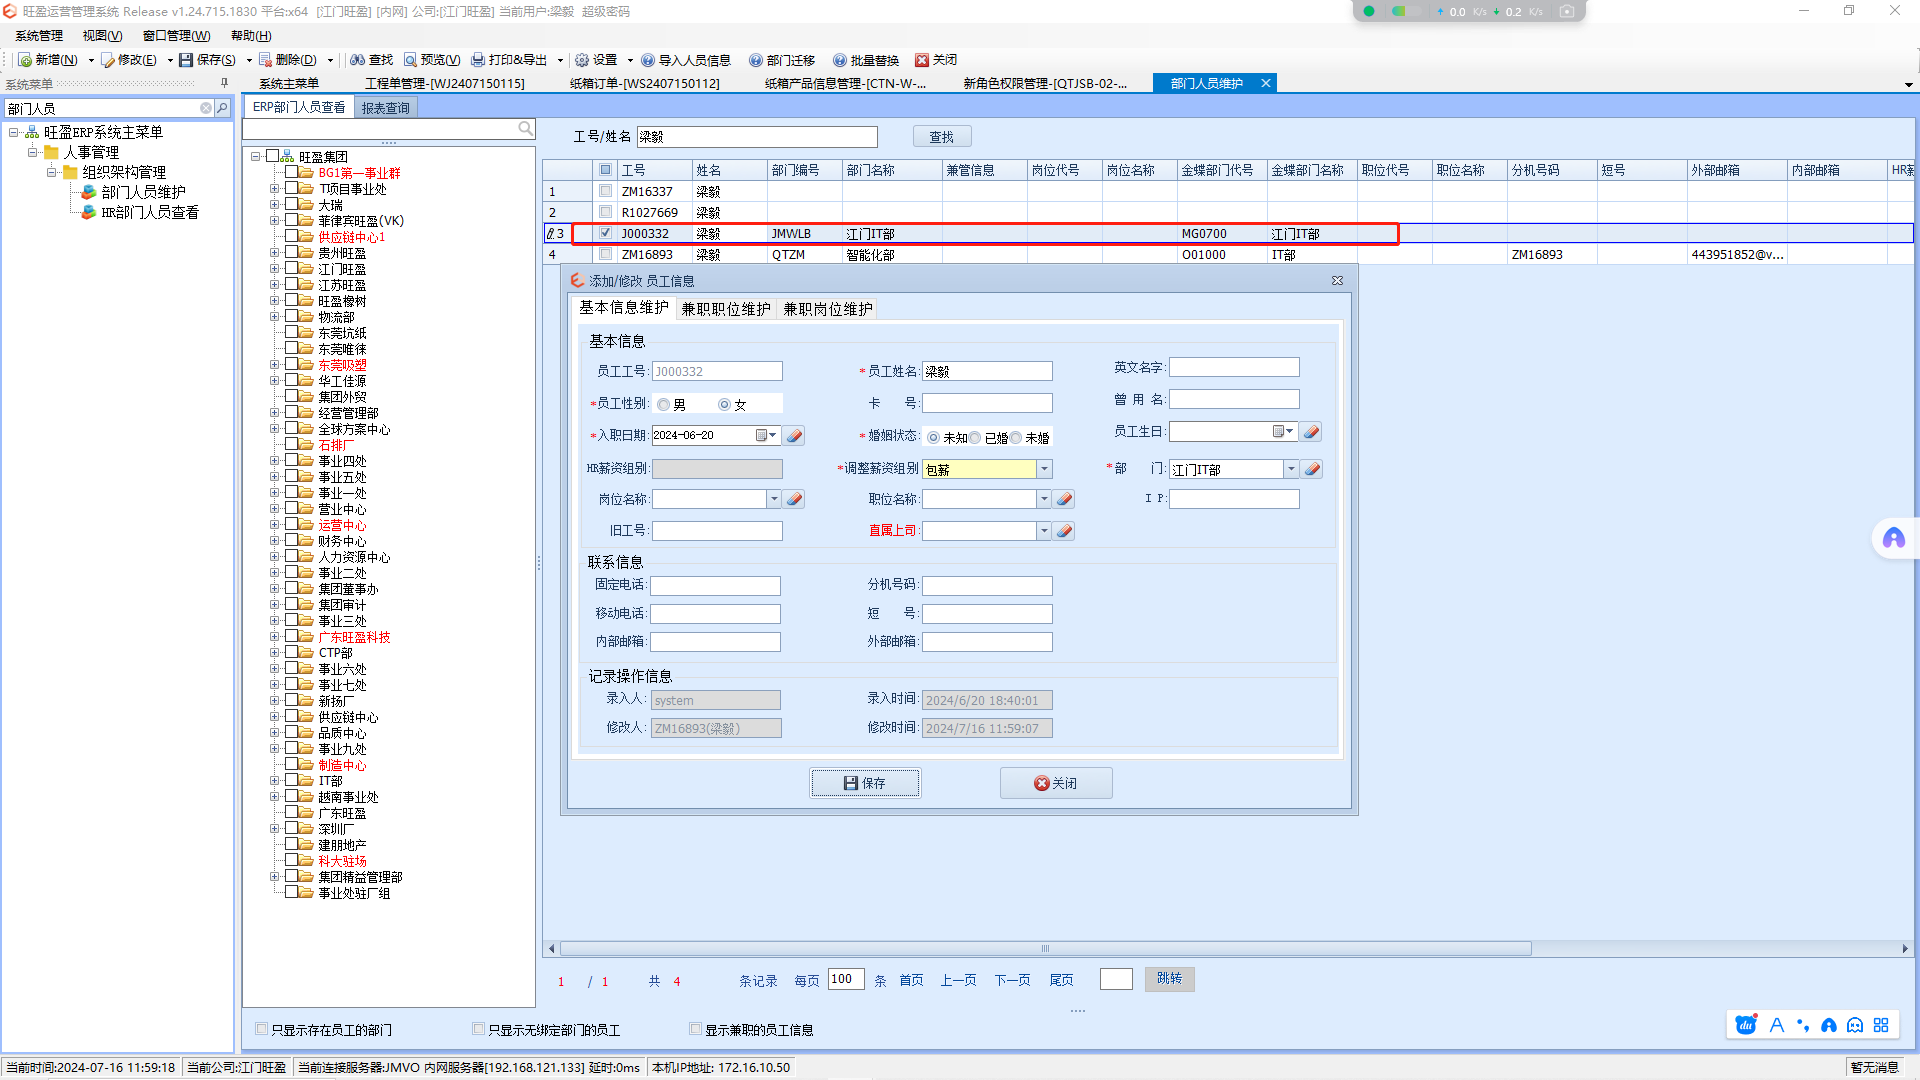Open 预览 print preview icon
Image resolution: width=1920 pixels, height=1080 pixels.
pyautogui.click(x=410, y=60)
